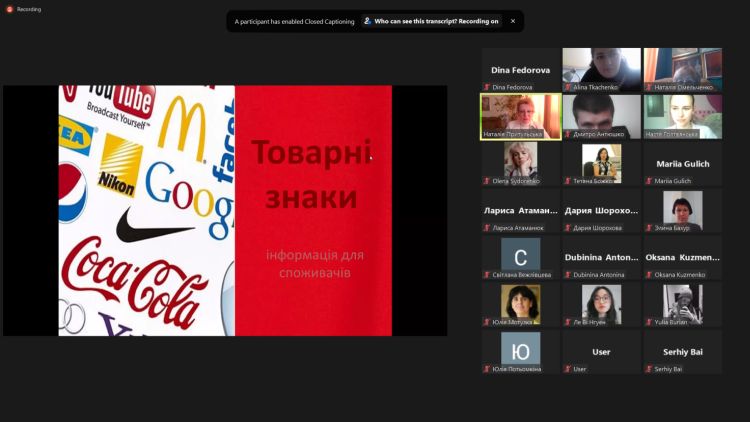Click the 'Ю' avatar participant tile
This screenshot has width=750, height=422.
pos(520,351)
